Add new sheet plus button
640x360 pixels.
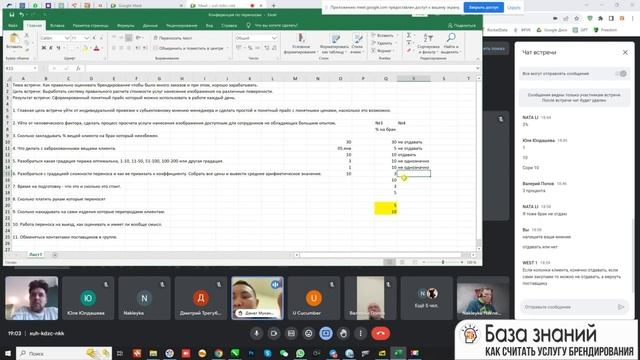55,255
